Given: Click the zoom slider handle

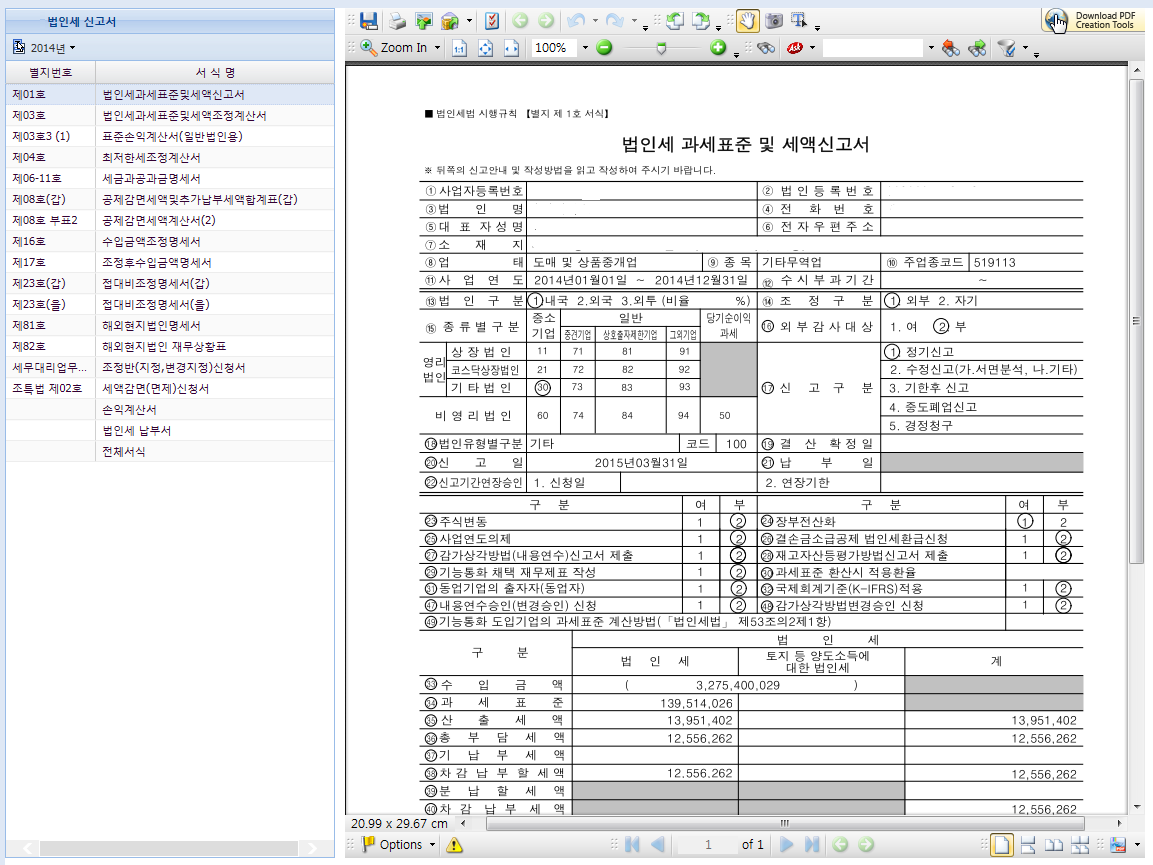Looking at the screenshot, I should (x=662, y=48).
